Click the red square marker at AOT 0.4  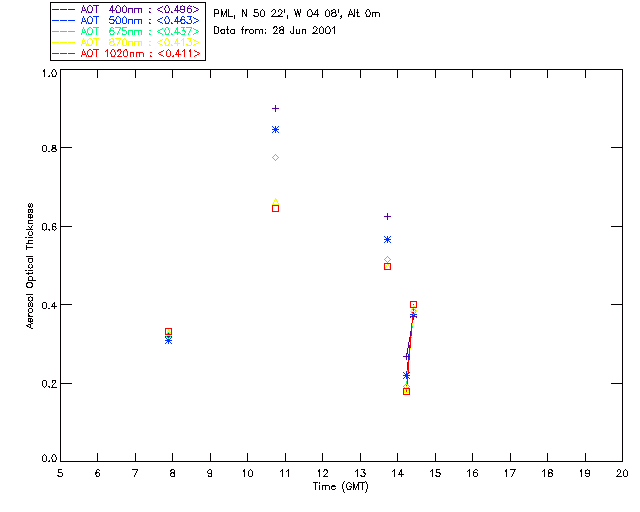[x=413, y=305]
